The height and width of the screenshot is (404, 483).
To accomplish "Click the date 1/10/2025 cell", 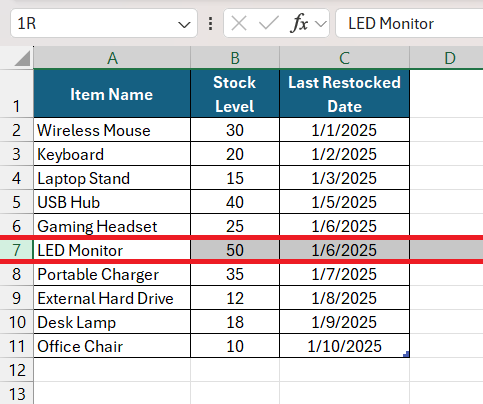I will point(344,346).
